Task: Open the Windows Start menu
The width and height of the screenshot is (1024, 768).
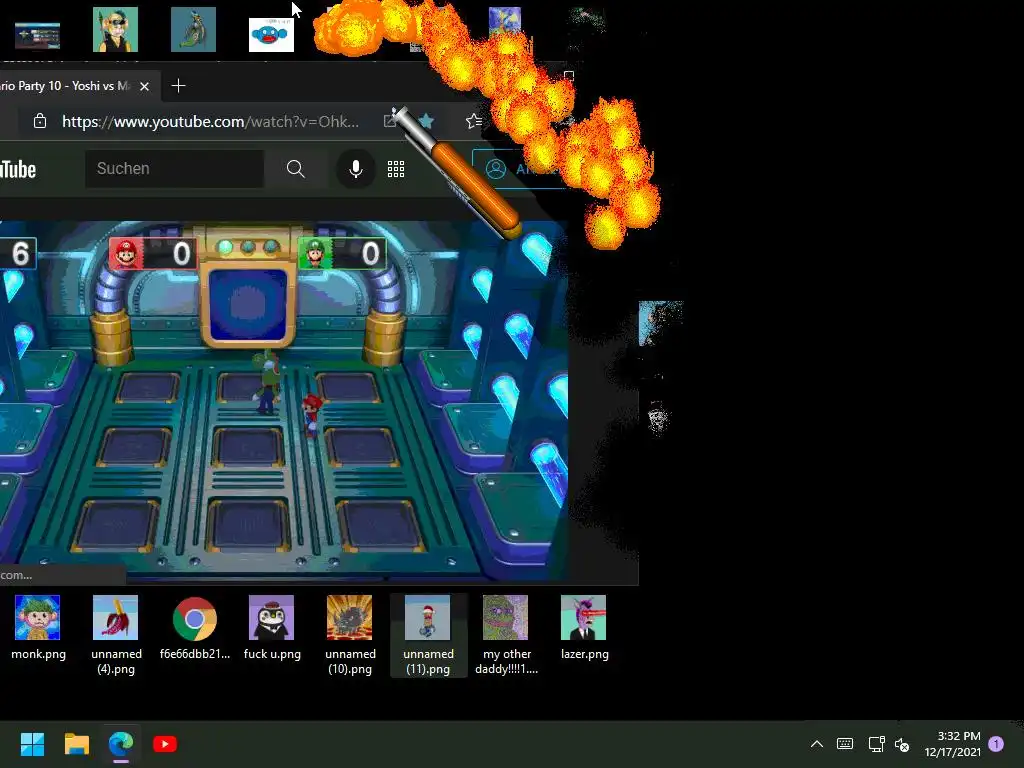Action: coord(32,744)
